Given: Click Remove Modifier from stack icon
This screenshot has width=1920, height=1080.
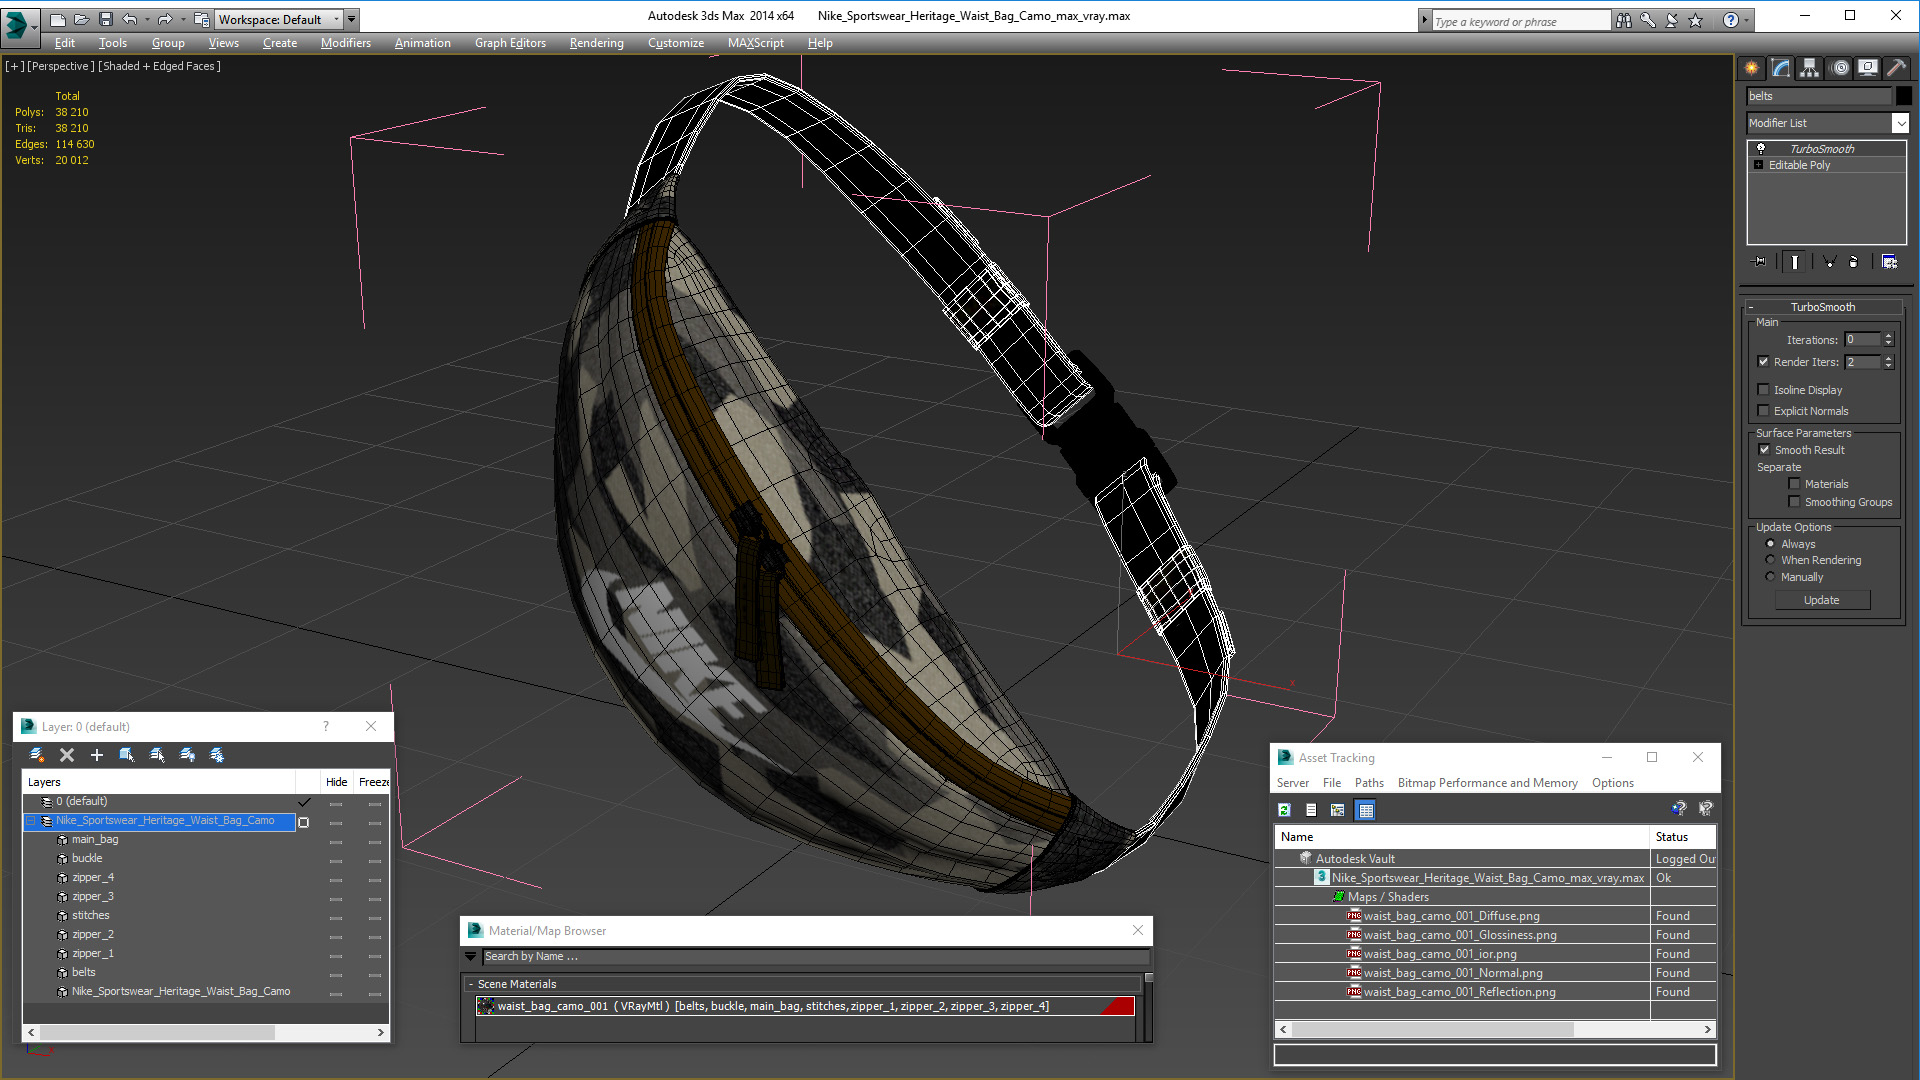Looking at the screenshot, I should coord(1854,262).
